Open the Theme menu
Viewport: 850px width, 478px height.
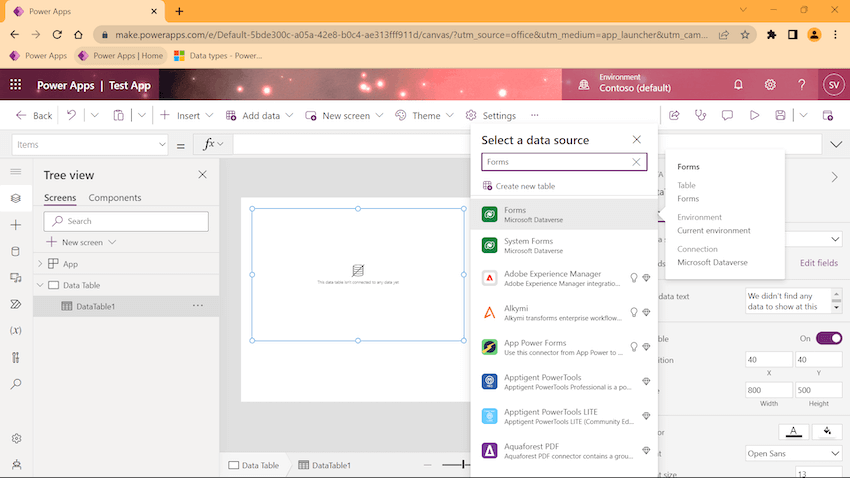pos(424,115)
